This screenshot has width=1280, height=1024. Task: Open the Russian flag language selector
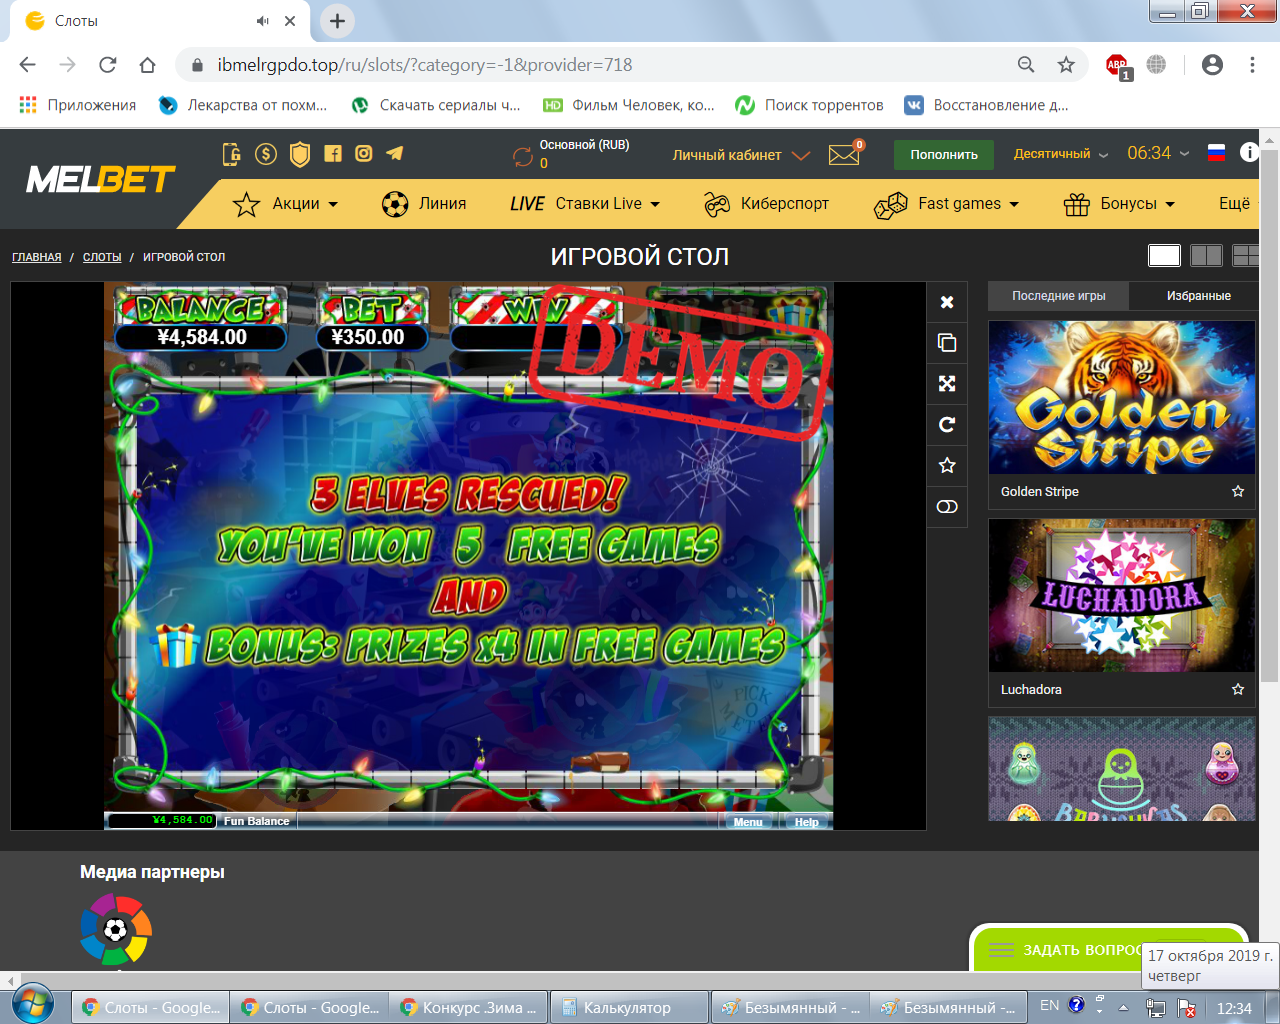click(1216, 153)
